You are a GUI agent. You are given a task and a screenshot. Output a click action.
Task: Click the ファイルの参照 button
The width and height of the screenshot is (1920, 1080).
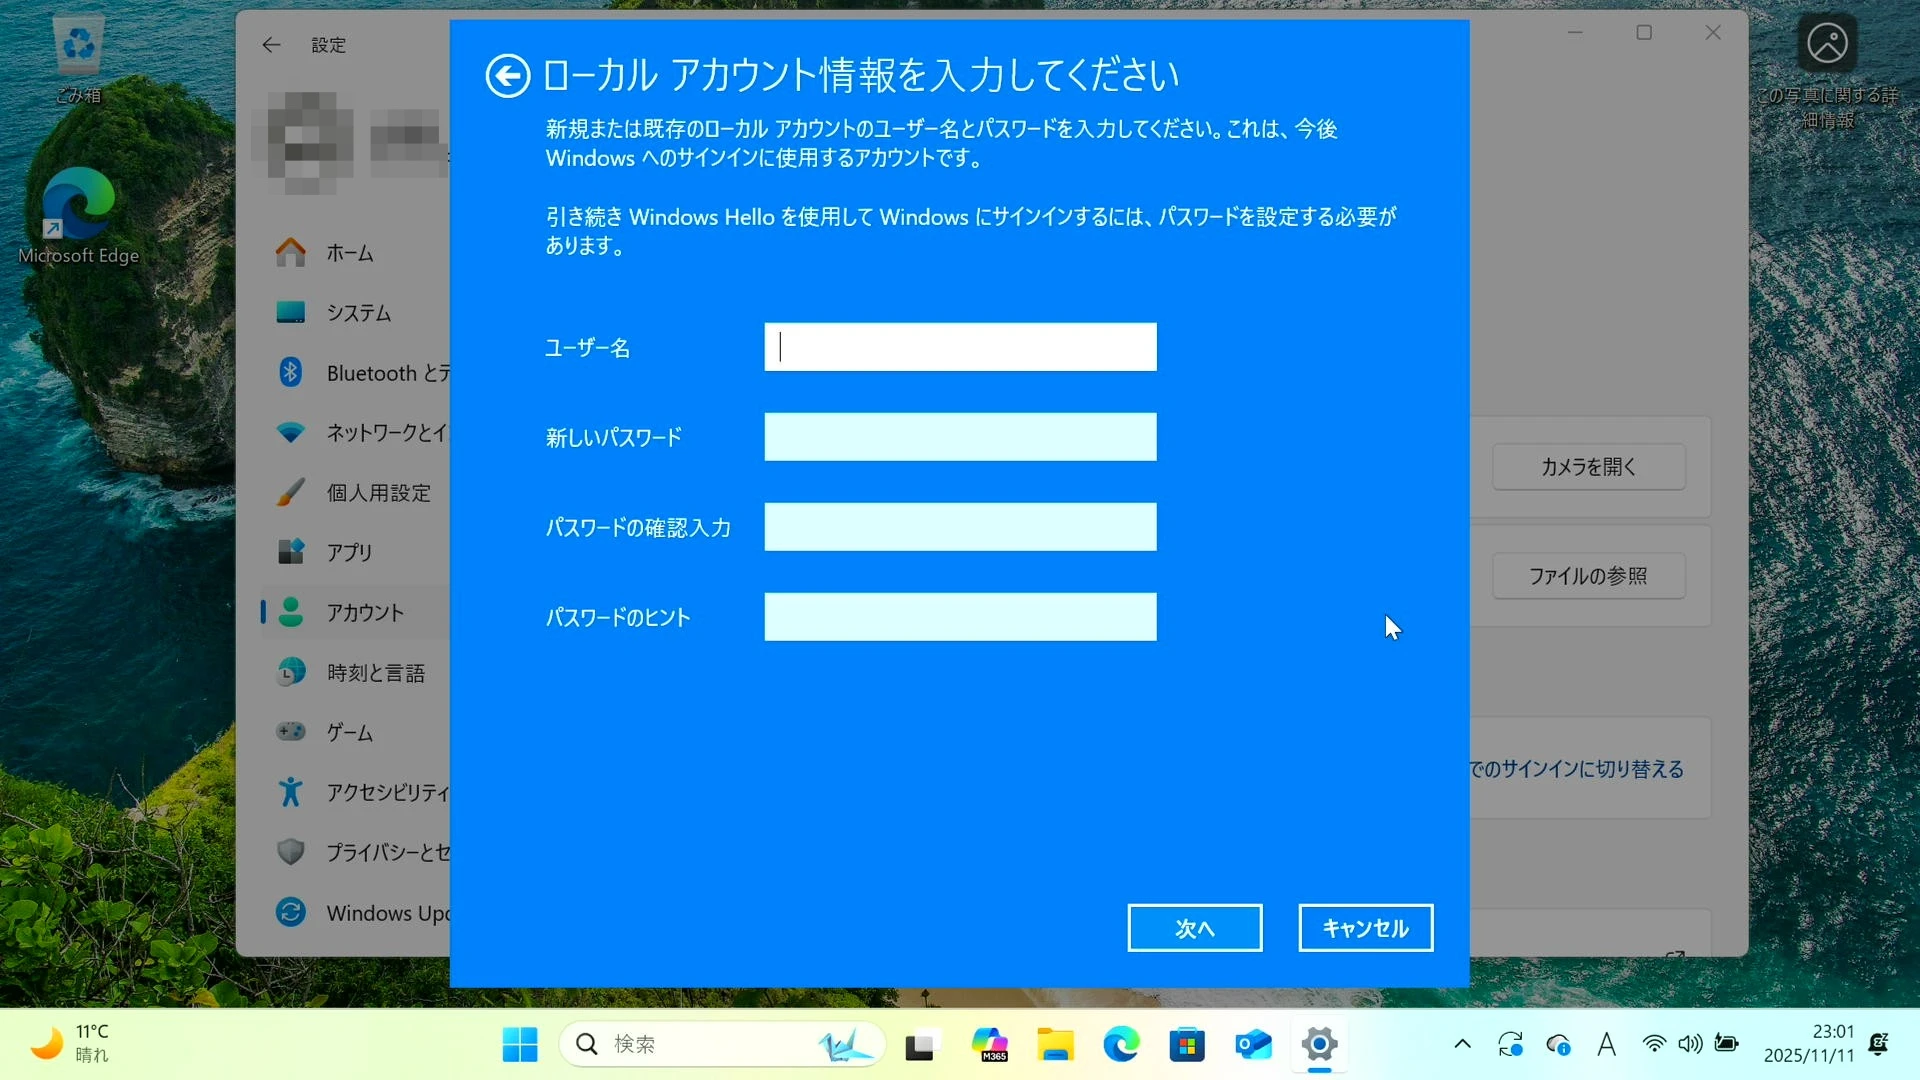[x=1588, y=576]
